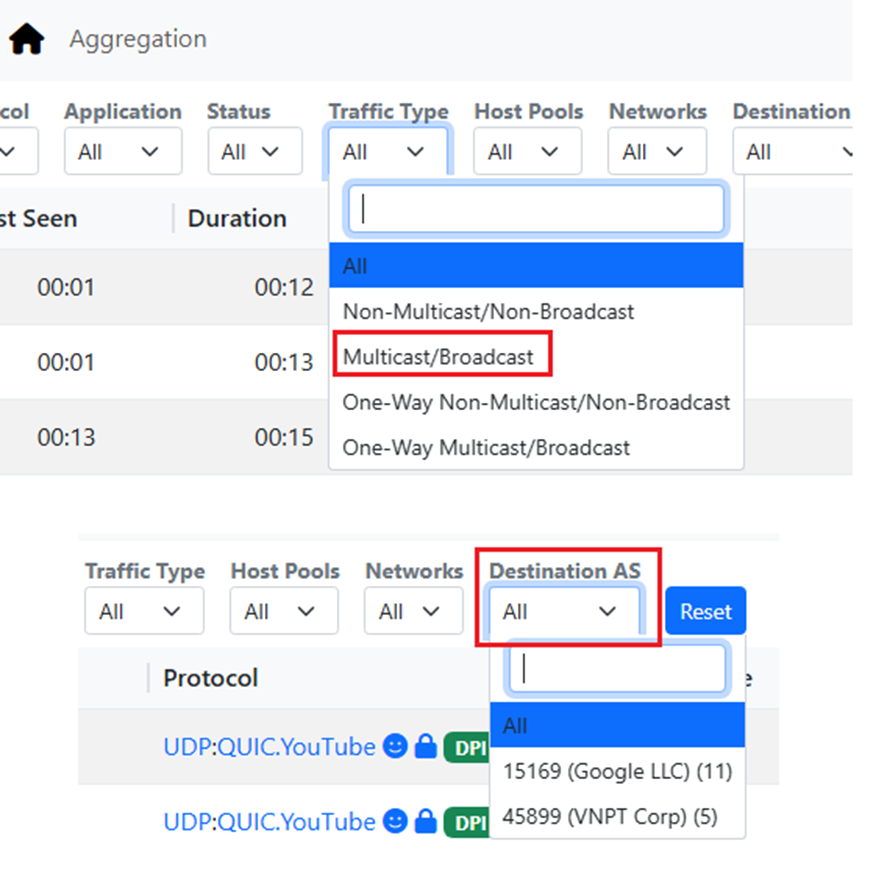Click DPI badge in second YouTube row
Screen dimensions: 887x874
[466, 822]
